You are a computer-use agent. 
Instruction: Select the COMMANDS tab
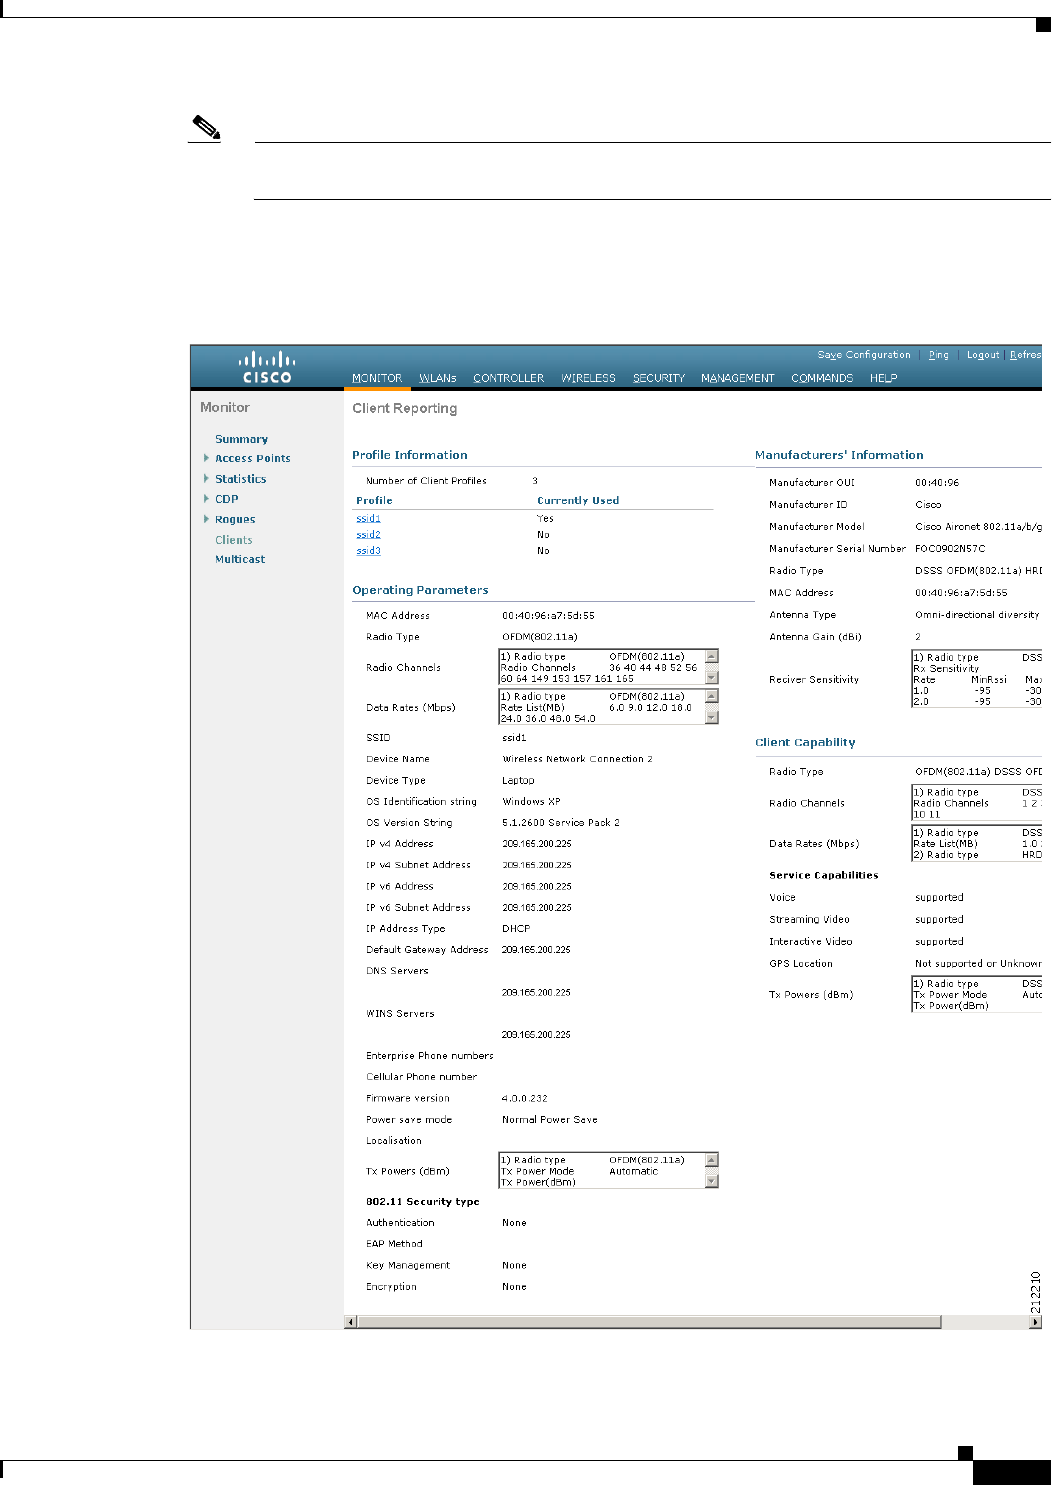822,378
